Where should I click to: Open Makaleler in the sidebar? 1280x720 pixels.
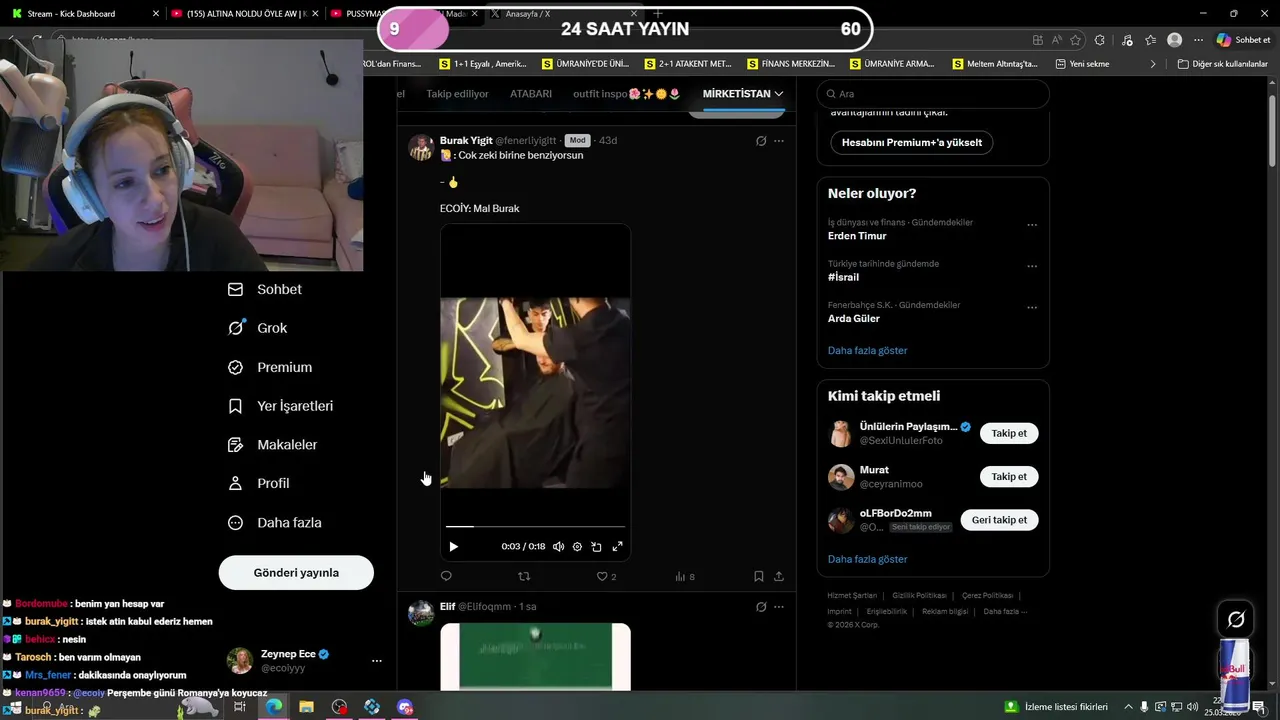pyautogui.click(x=272, y=445)
